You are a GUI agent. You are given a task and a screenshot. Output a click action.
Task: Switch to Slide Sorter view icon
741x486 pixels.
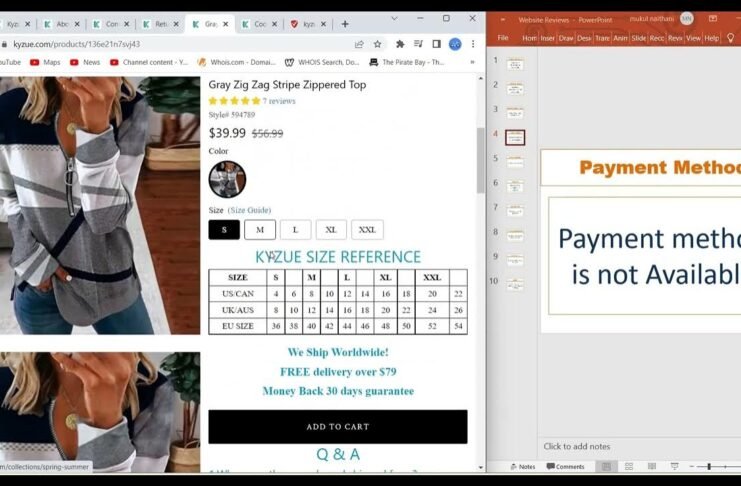click(x=628, y=467)
